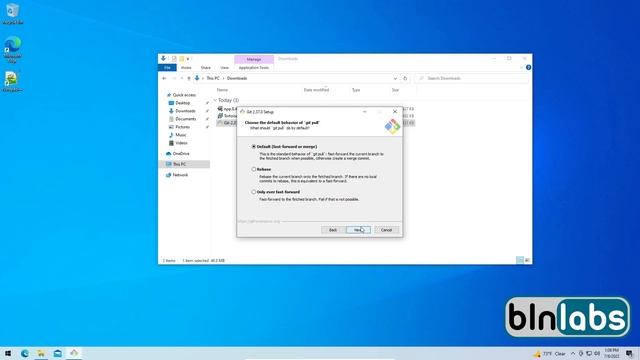Open the Home ribbon tab in Explorer
Viewport: 640px width, 360px height.
pos(186,68)
